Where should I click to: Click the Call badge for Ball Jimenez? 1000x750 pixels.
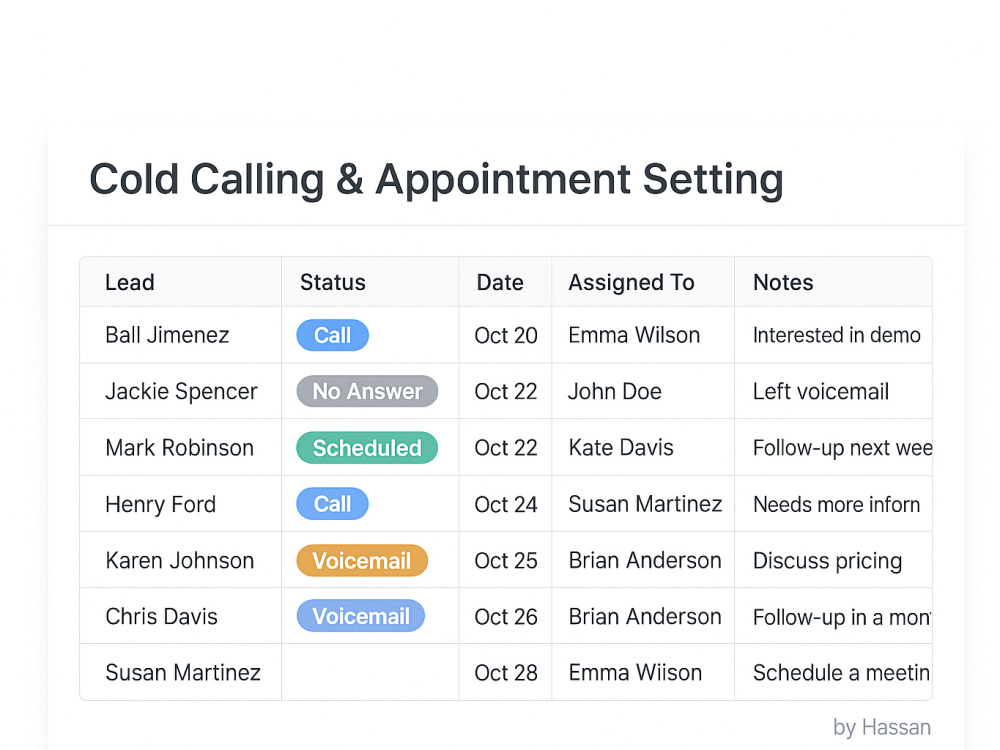[x=332, y=335]
